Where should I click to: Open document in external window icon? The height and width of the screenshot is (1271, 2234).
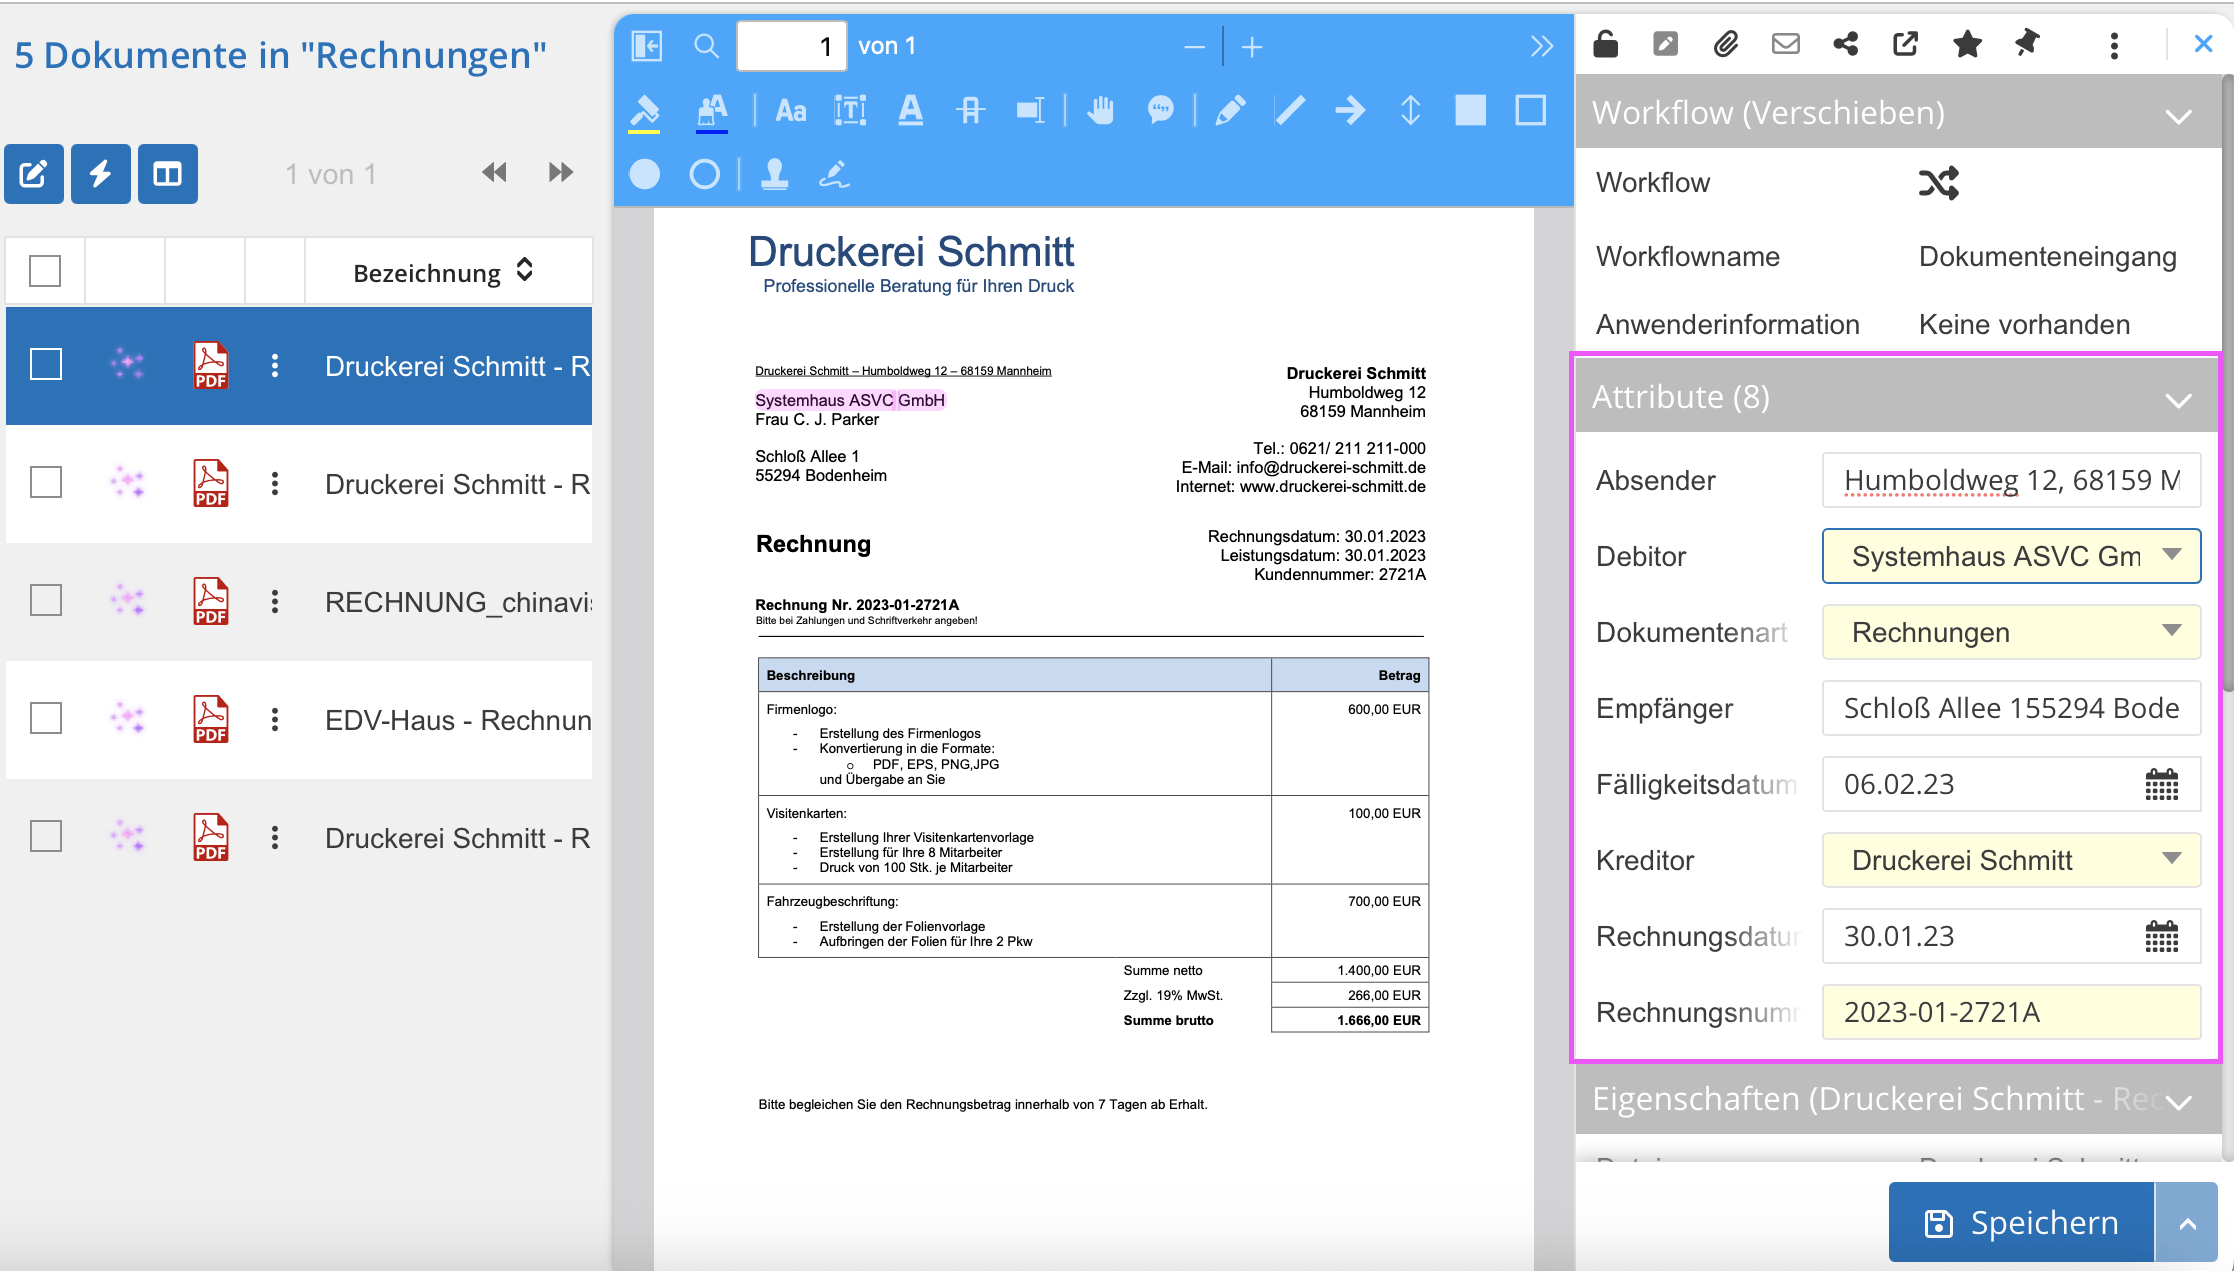point(1906,44)
